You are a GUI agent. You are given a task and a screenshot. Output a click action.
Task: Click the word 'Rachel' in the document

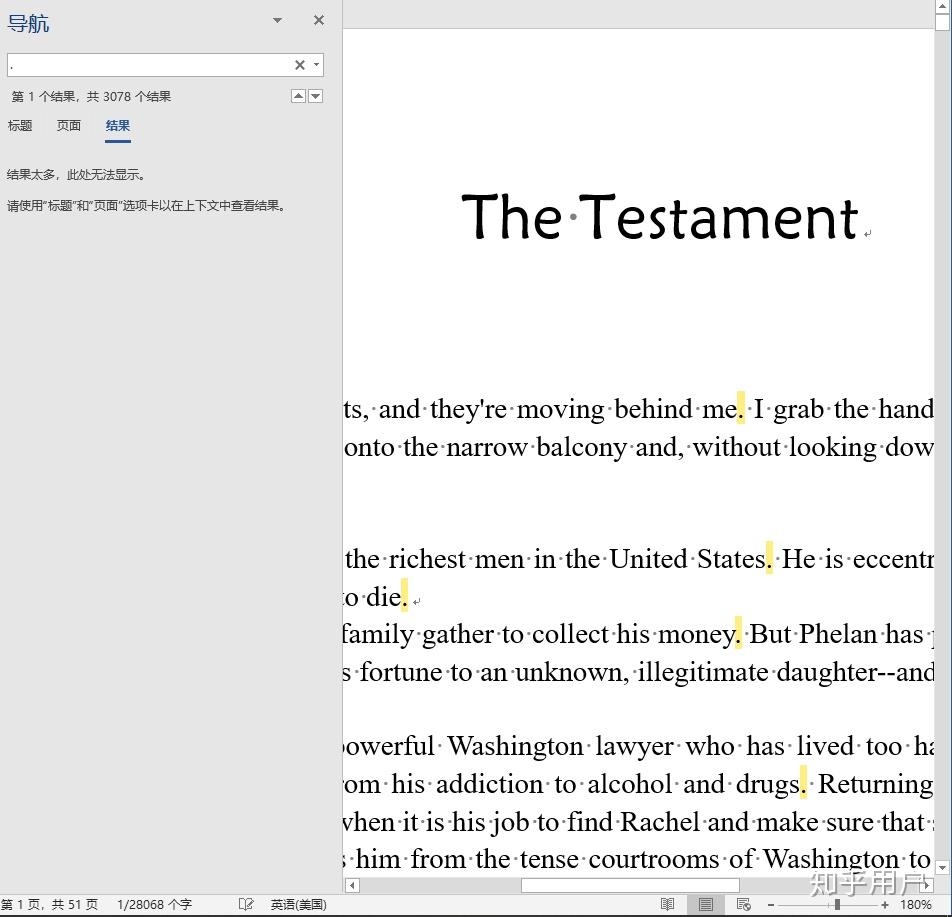660,822
